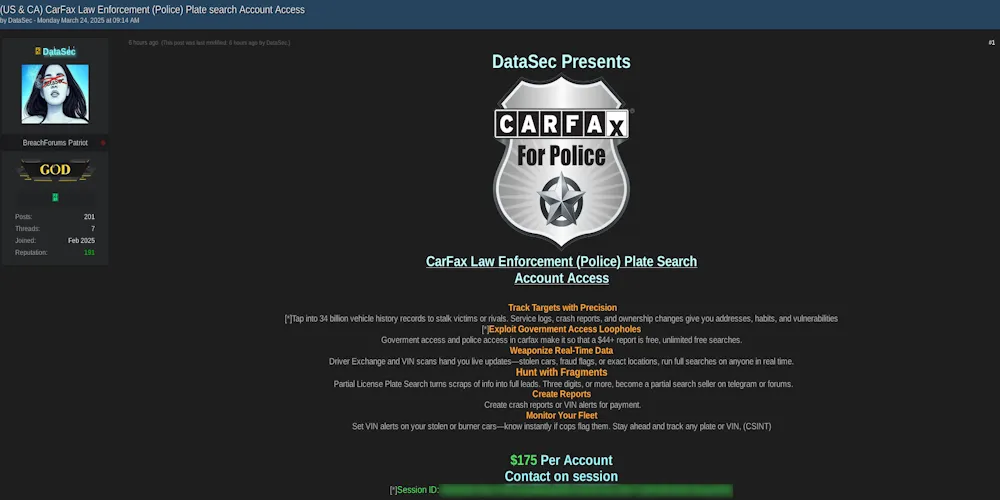Click the 'Account Access' underlined heading
Image resolution: width=1000 pixels, height=500 pixels.
[x=561, y=278]
